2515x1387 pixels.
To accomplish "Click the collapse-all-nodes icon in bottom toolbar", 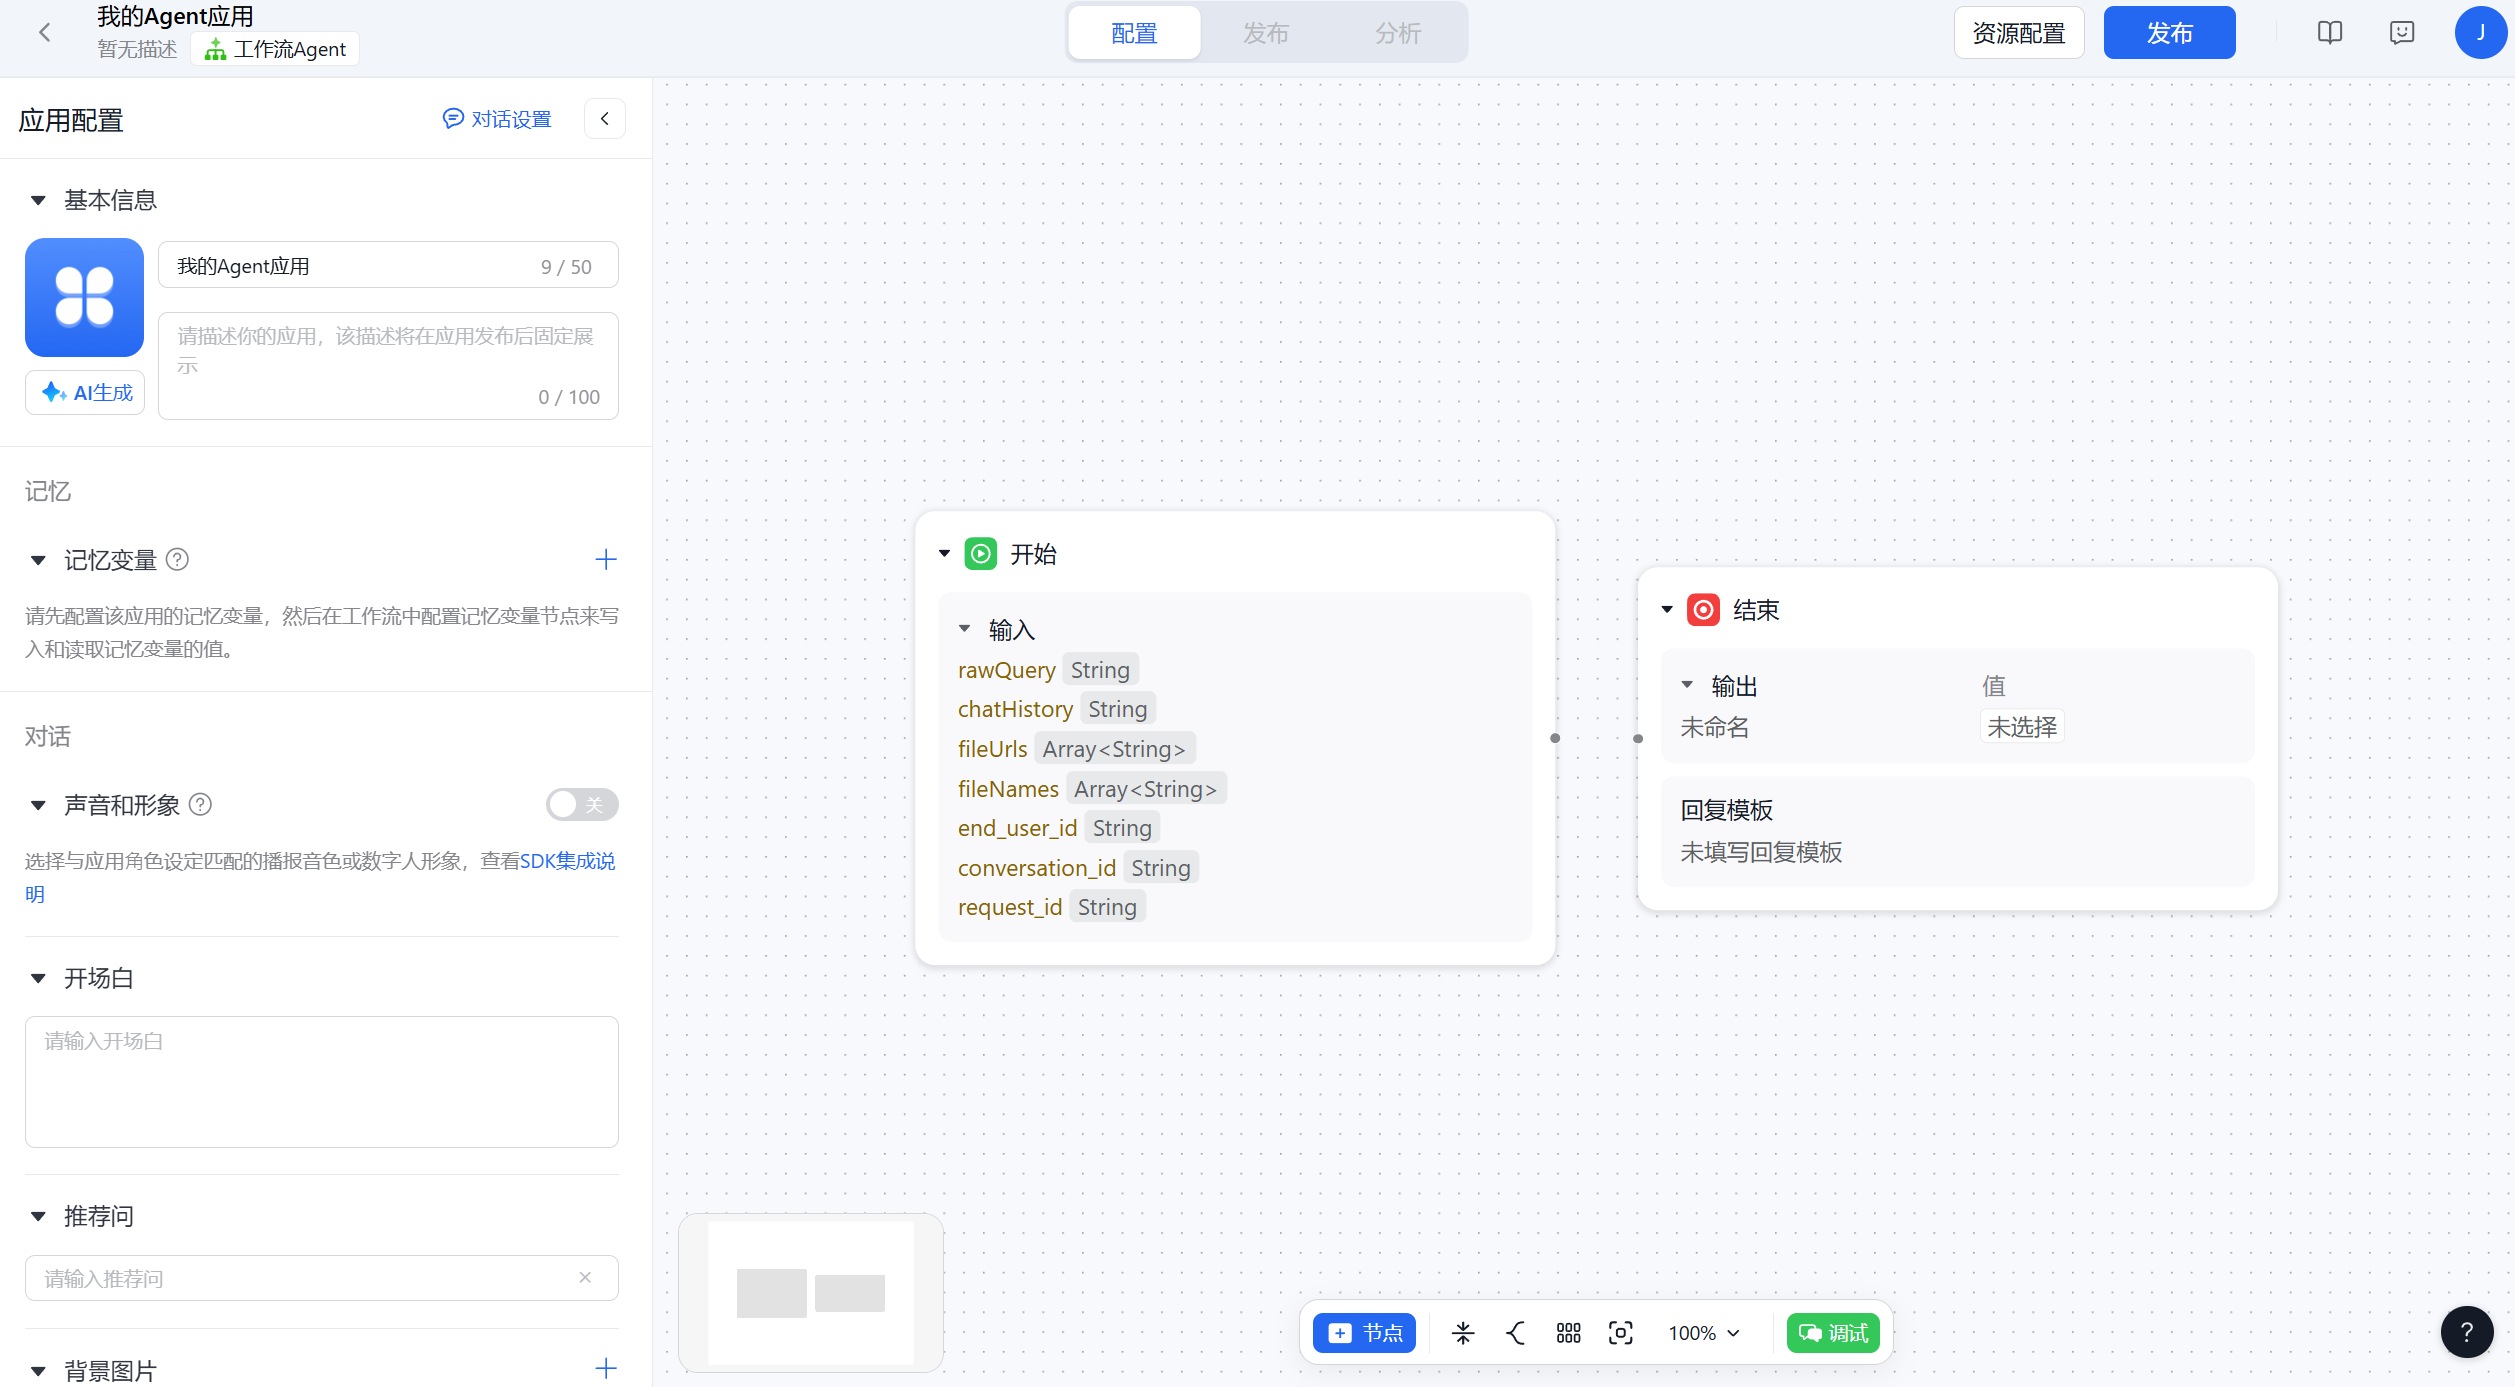I will (1463, 1333).
